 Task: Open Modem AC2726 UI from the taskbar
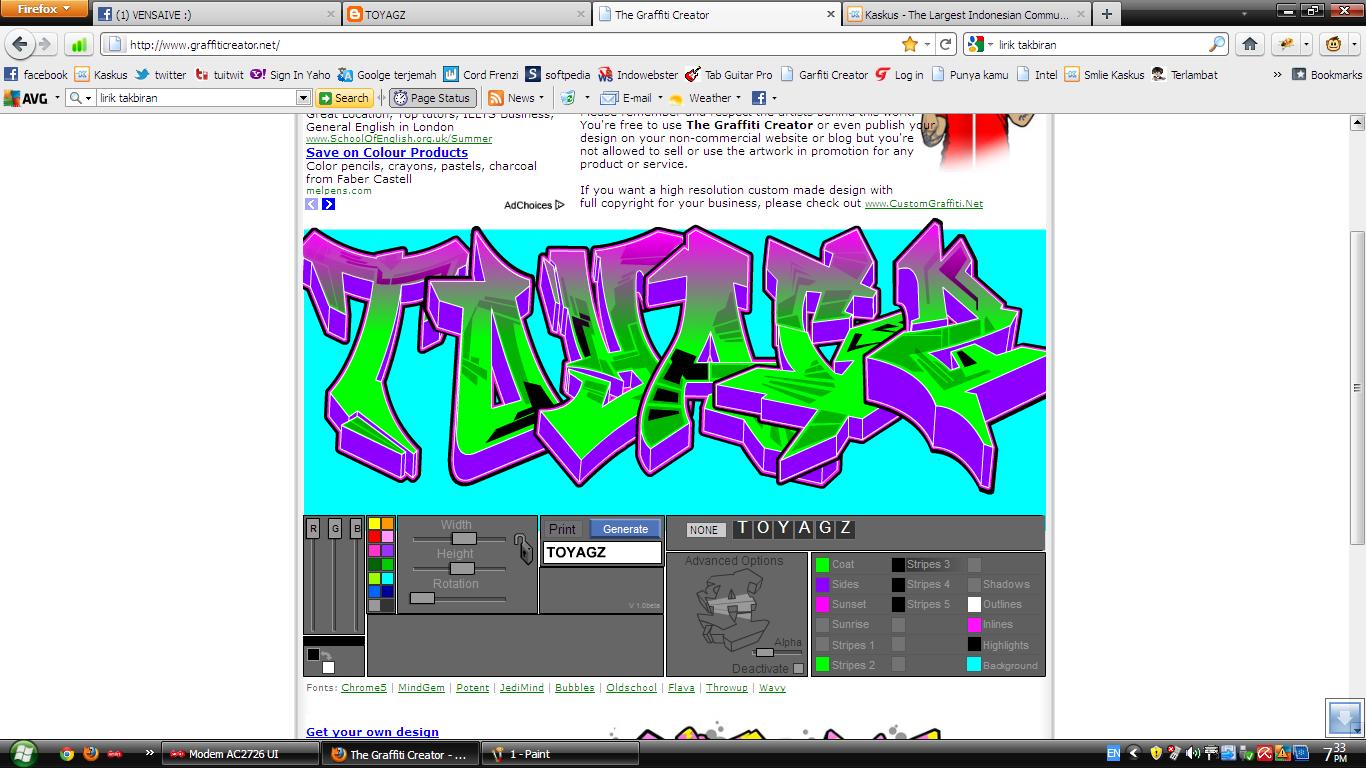(x=240, y=754)
